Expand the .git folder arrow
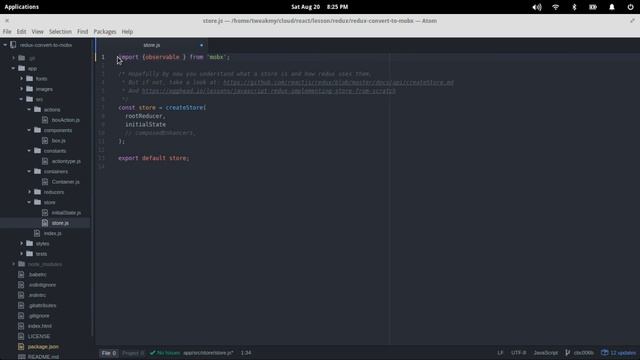 pos(13,58)
